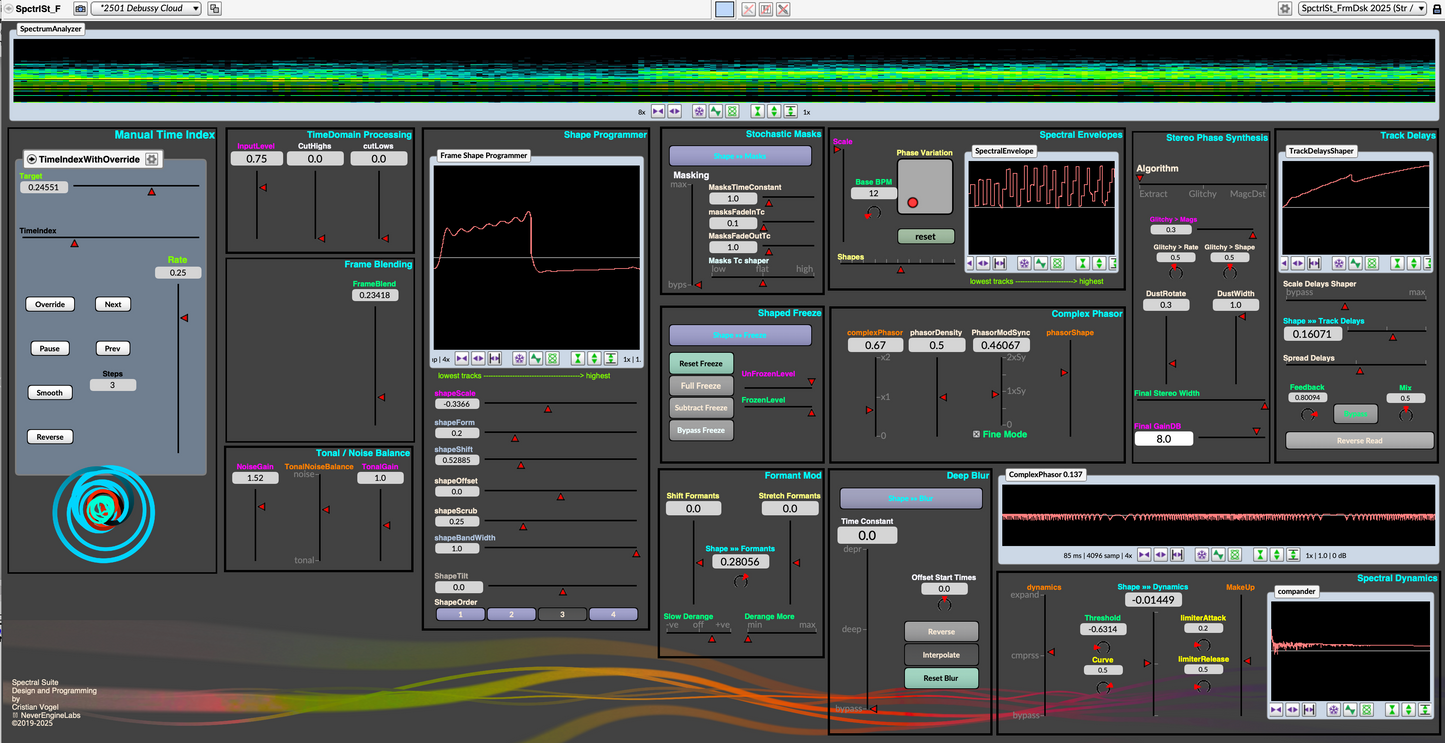Click the snowflake freeze icon under SpectrumAnalyzer

[x=699, y=111]
